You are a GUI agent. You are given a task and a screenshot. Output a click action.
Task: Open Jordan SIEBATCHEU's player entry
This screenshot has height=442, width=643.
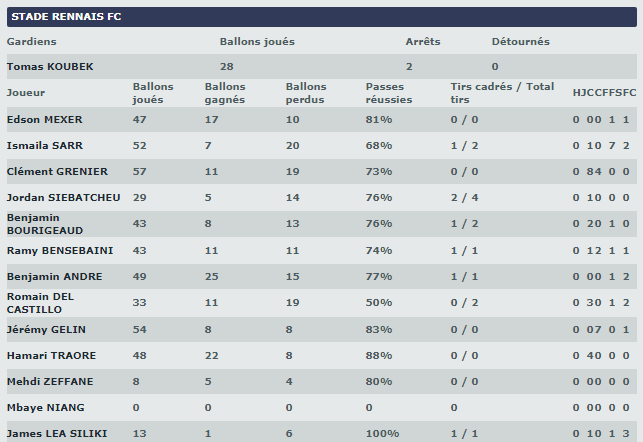coord(63,198)
